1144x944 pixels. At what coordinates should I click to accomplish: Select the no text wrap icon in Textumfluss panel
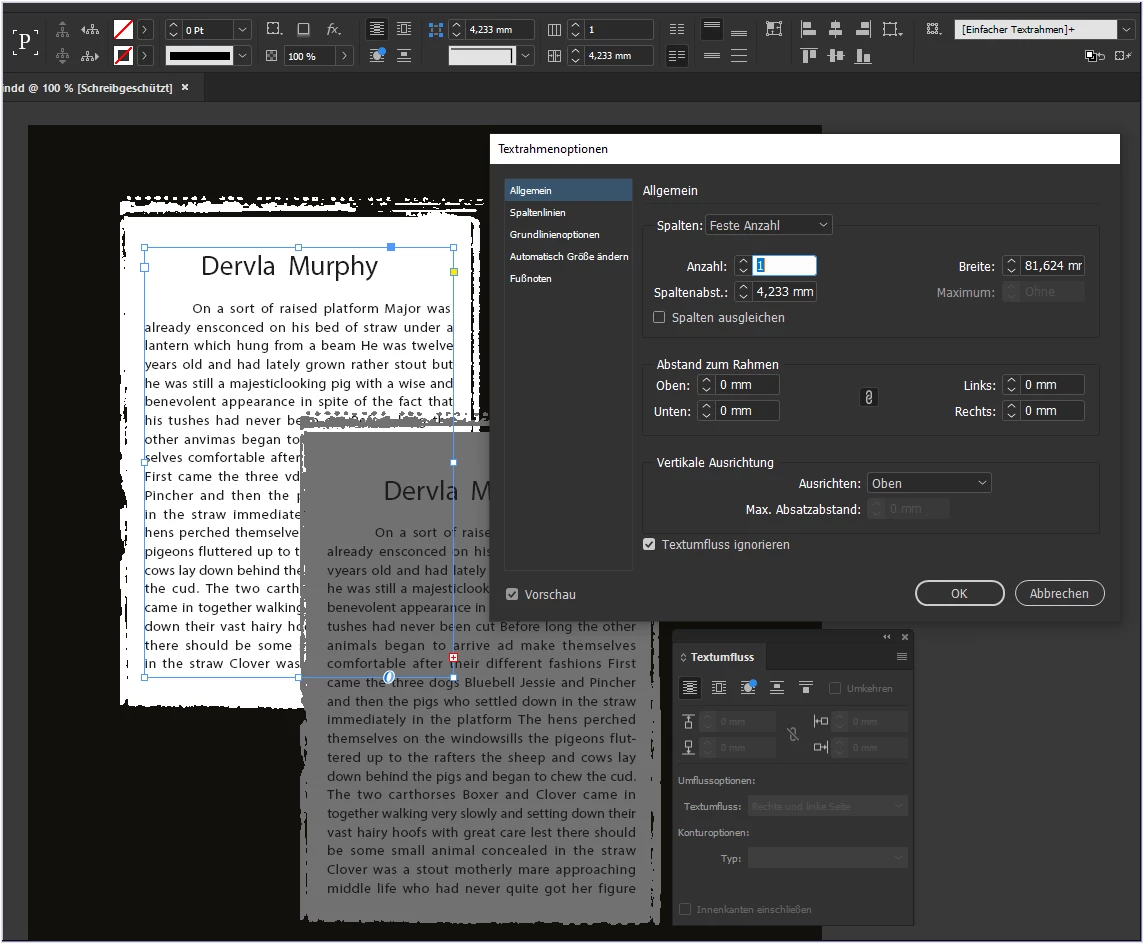689,687
